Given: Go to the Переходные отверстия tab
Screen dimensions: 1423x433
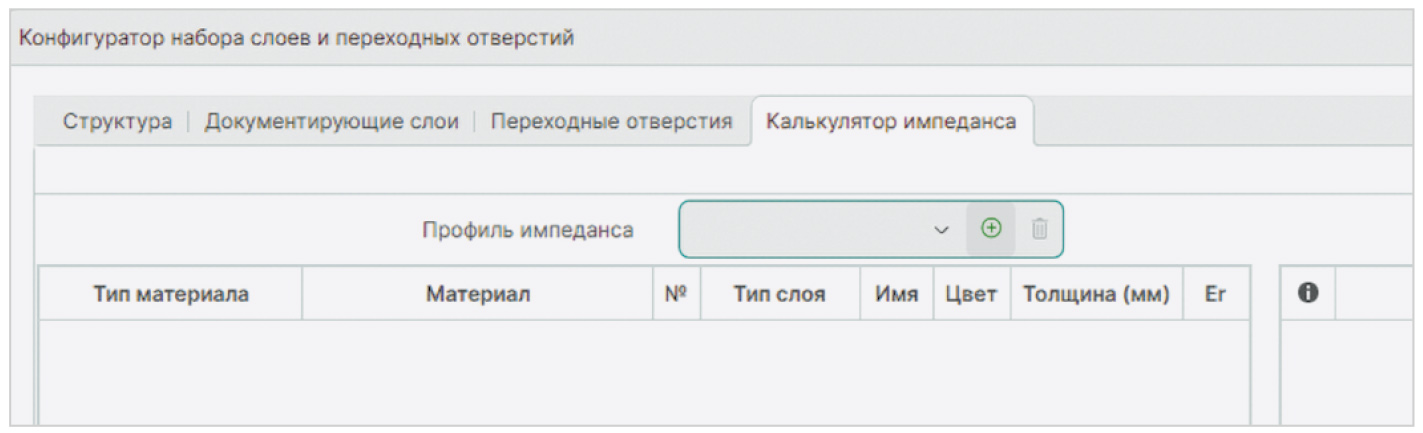Looking at the screenshot, I should tap(612, 122).
